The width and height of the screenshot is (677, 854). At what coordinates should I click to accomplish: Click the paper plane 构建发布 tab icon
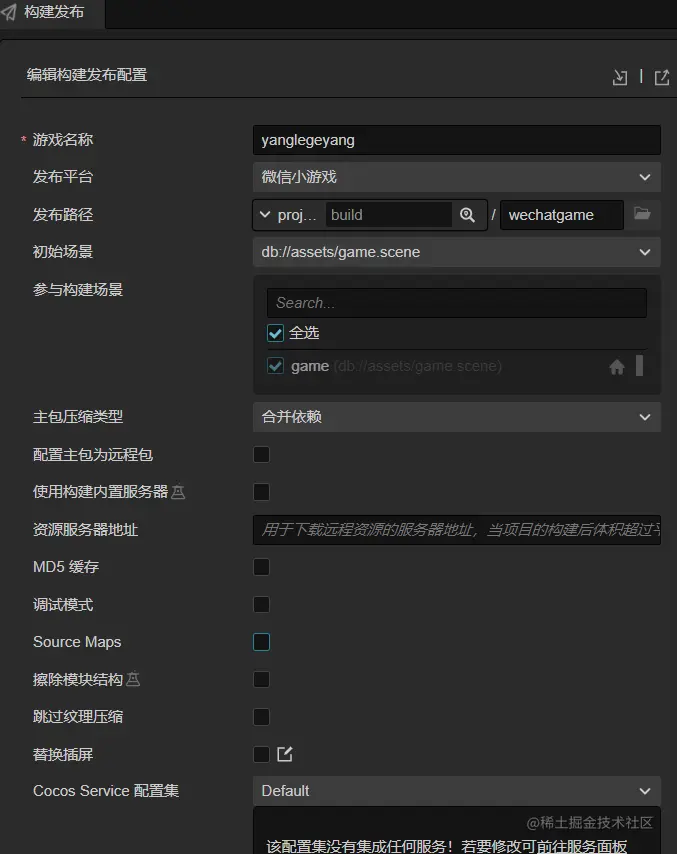[9, 12]
